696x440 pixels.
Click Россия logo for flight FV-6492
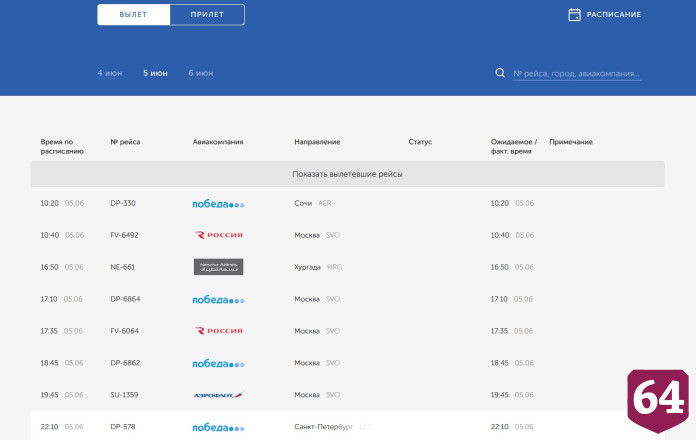point(219,235)
